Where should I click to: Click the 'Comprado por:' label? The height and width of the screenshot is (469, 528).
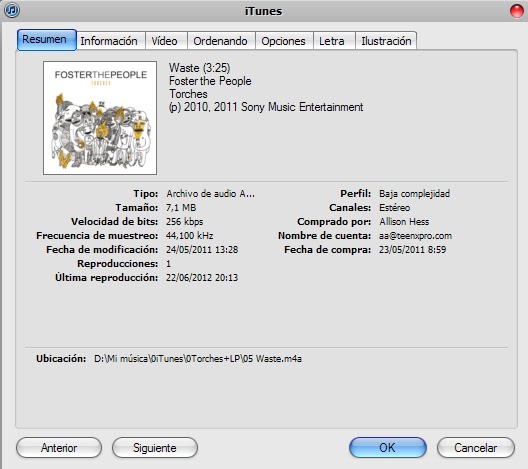[x=334, y=222]
